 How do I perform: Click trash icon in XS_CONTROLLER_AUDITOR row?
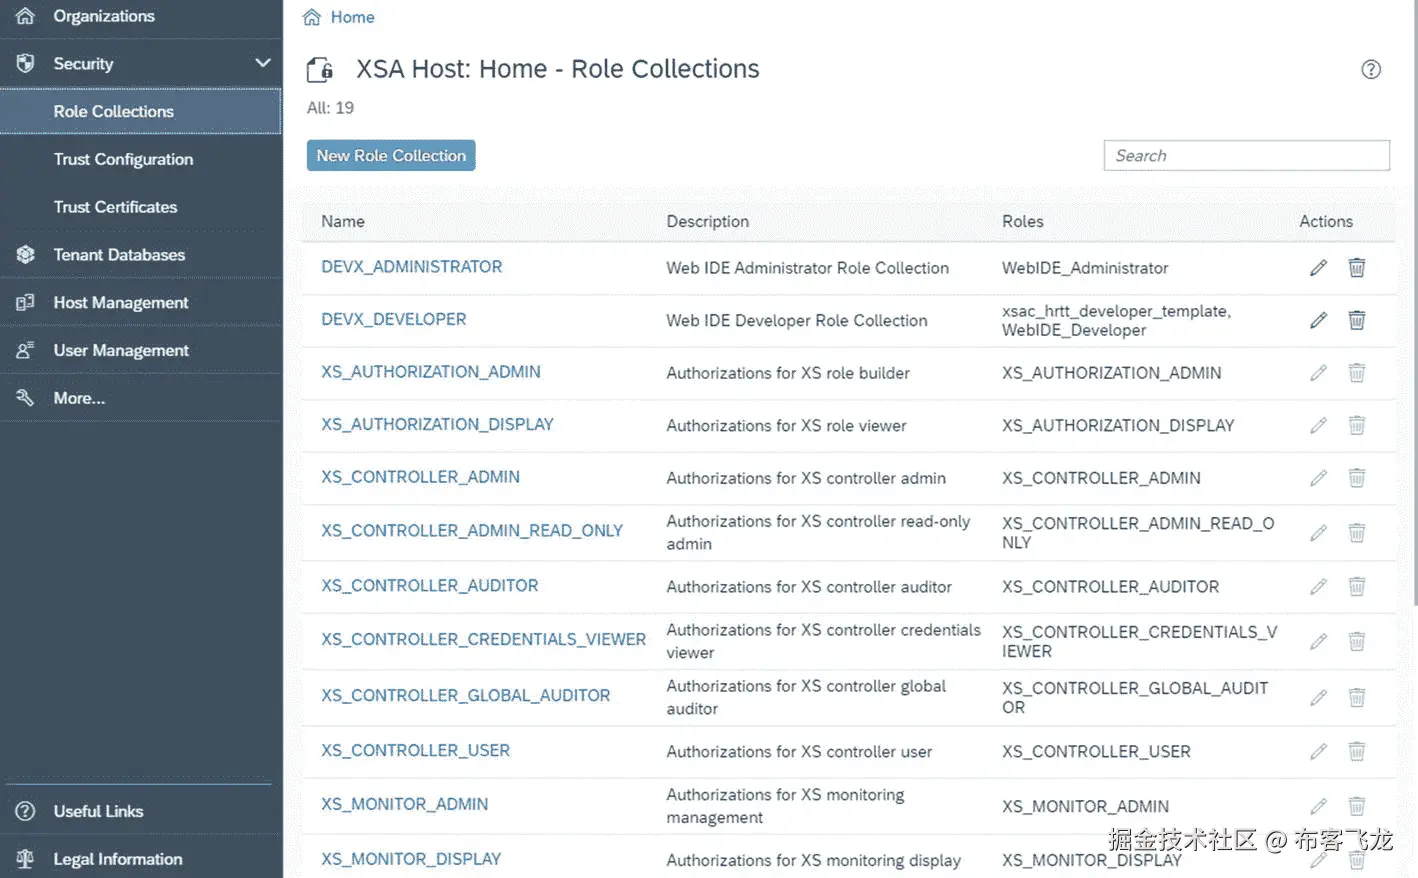1357,586
